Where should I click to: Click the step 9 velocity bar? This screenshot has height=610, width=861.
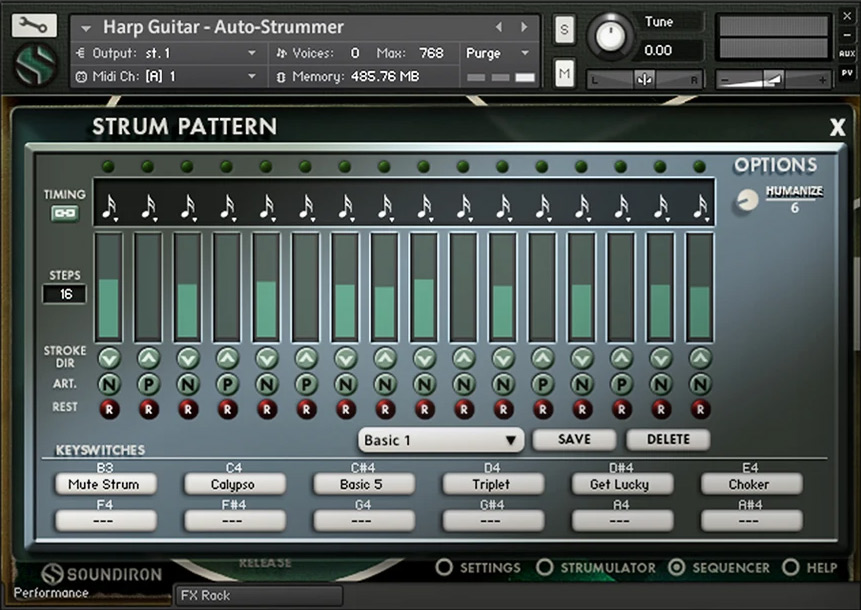point(424,287)
